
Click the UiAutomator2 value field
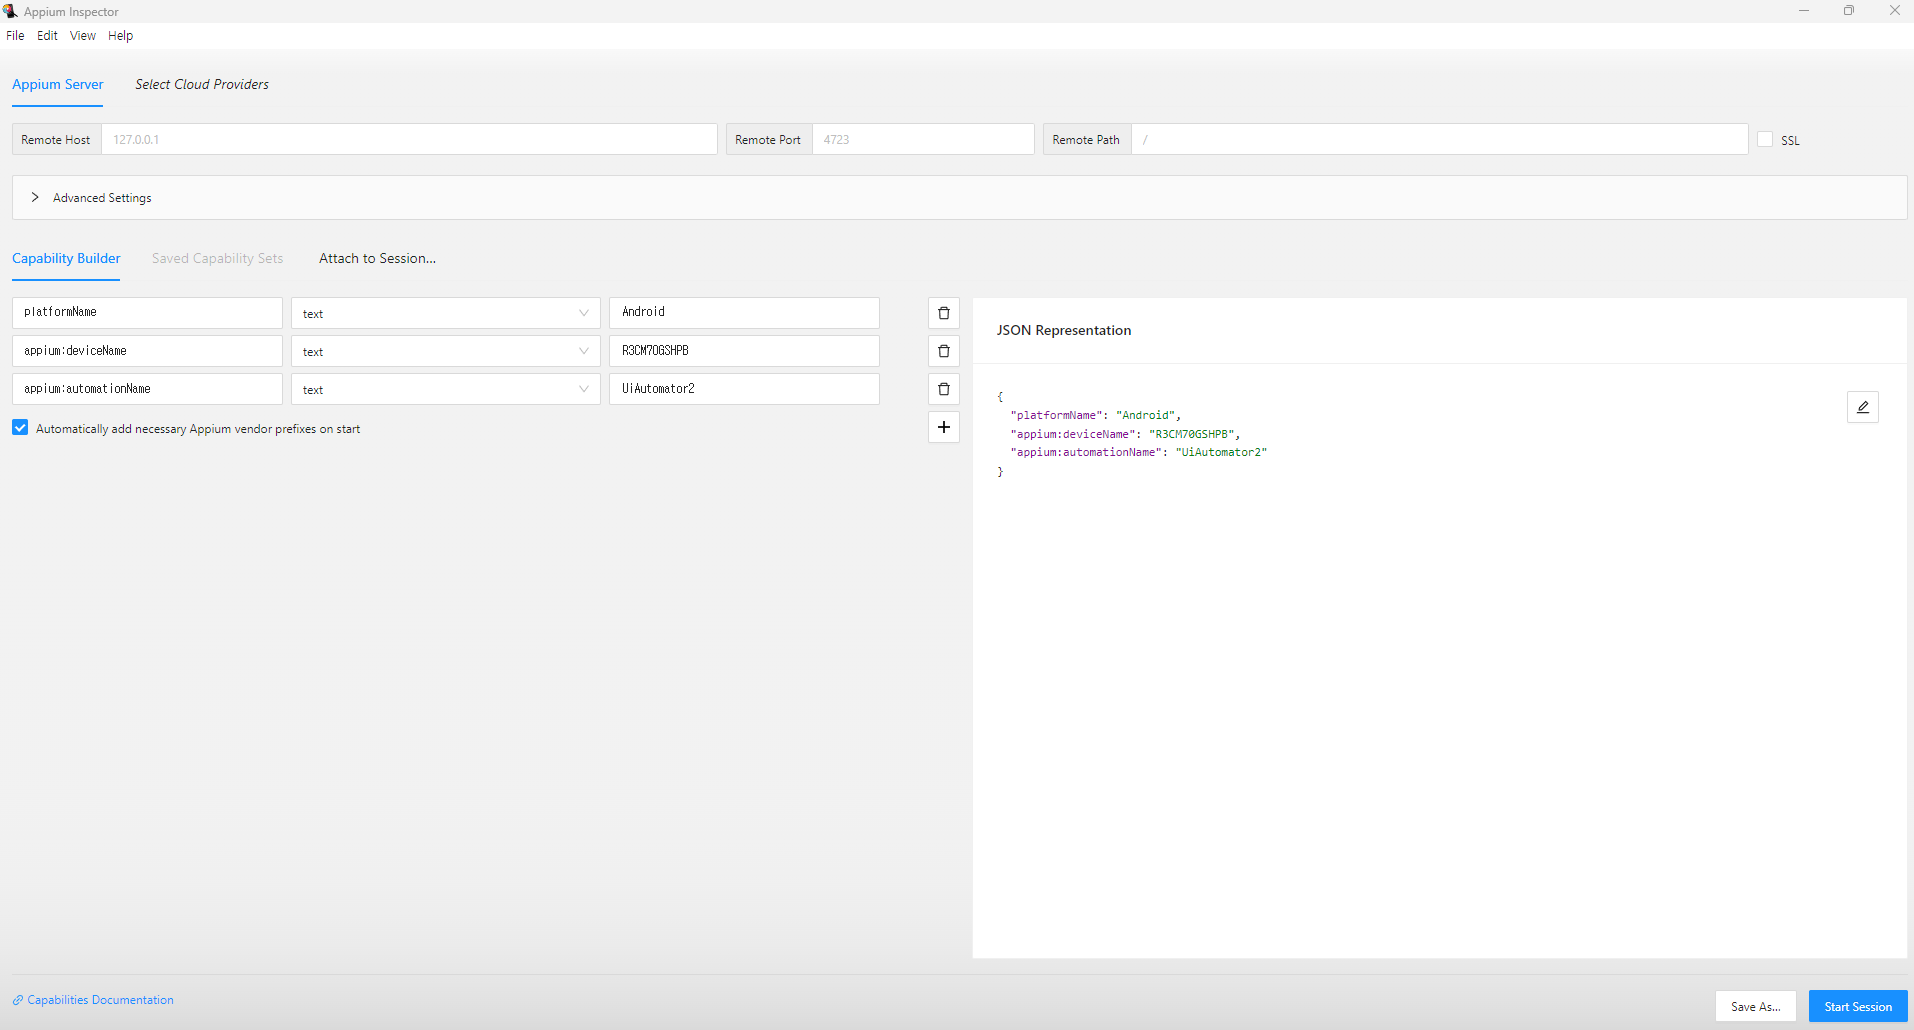point(744,389)
